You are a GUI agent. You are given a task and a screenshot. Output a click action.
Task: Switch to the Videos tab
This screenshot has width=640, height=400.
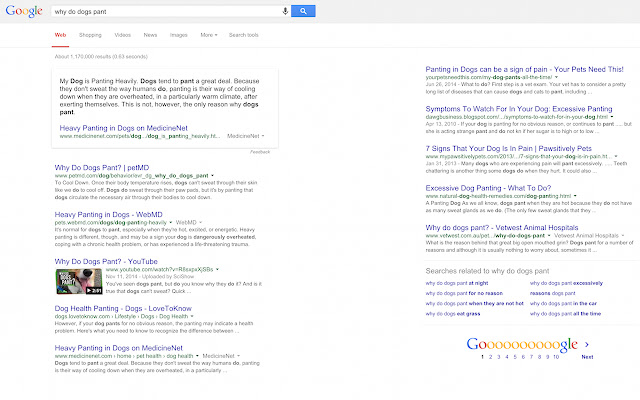(122, 35)
